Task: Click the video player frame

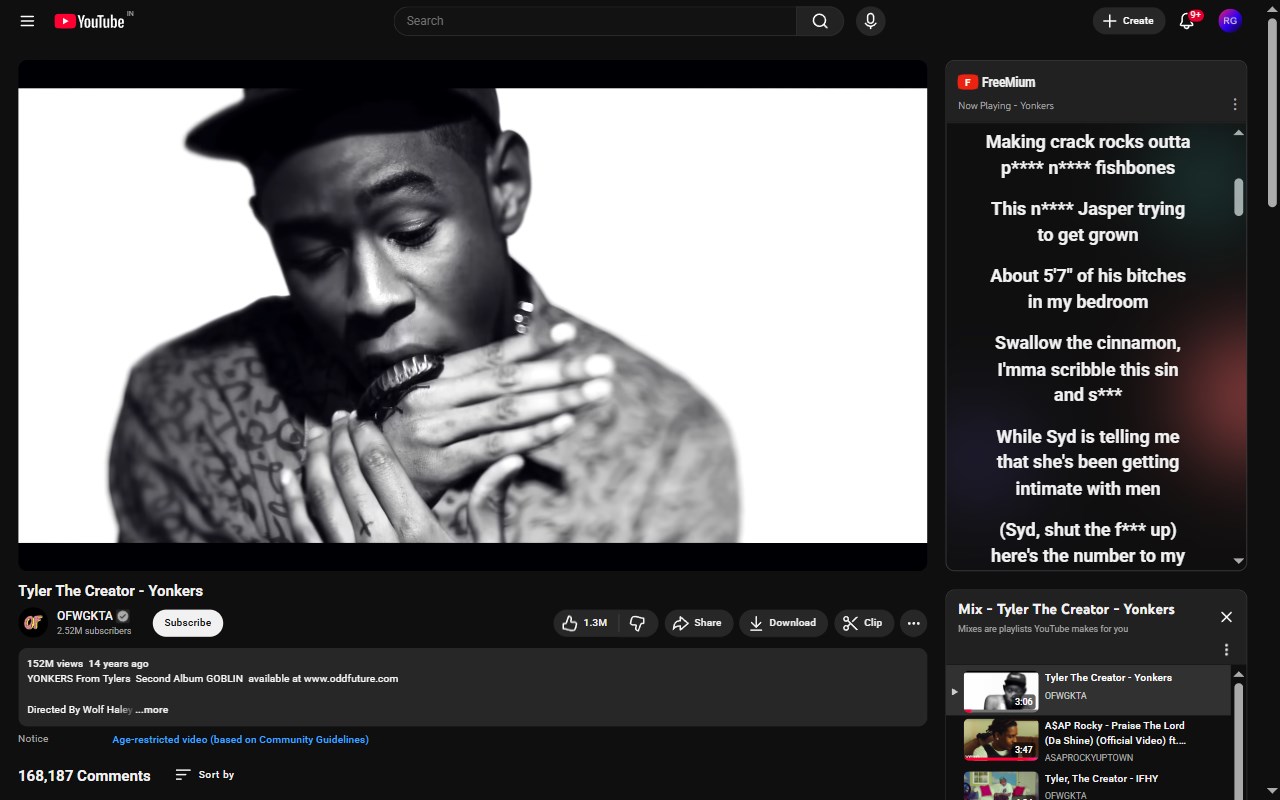Action: [473, 316]
